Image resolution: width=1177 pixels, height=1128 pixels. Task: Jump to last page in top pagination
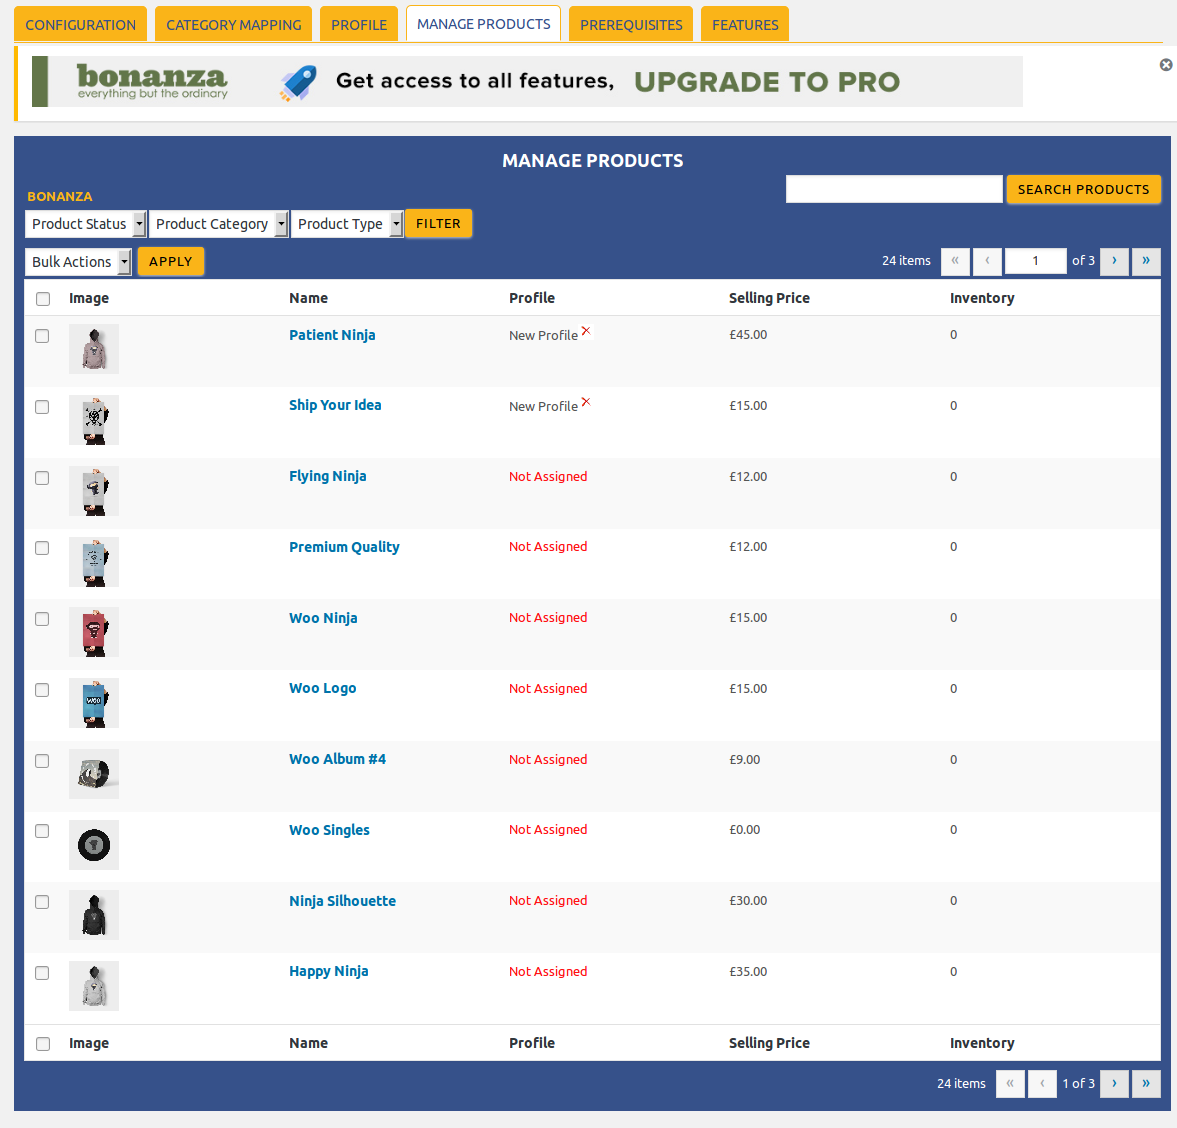[x=1146, y=261]
